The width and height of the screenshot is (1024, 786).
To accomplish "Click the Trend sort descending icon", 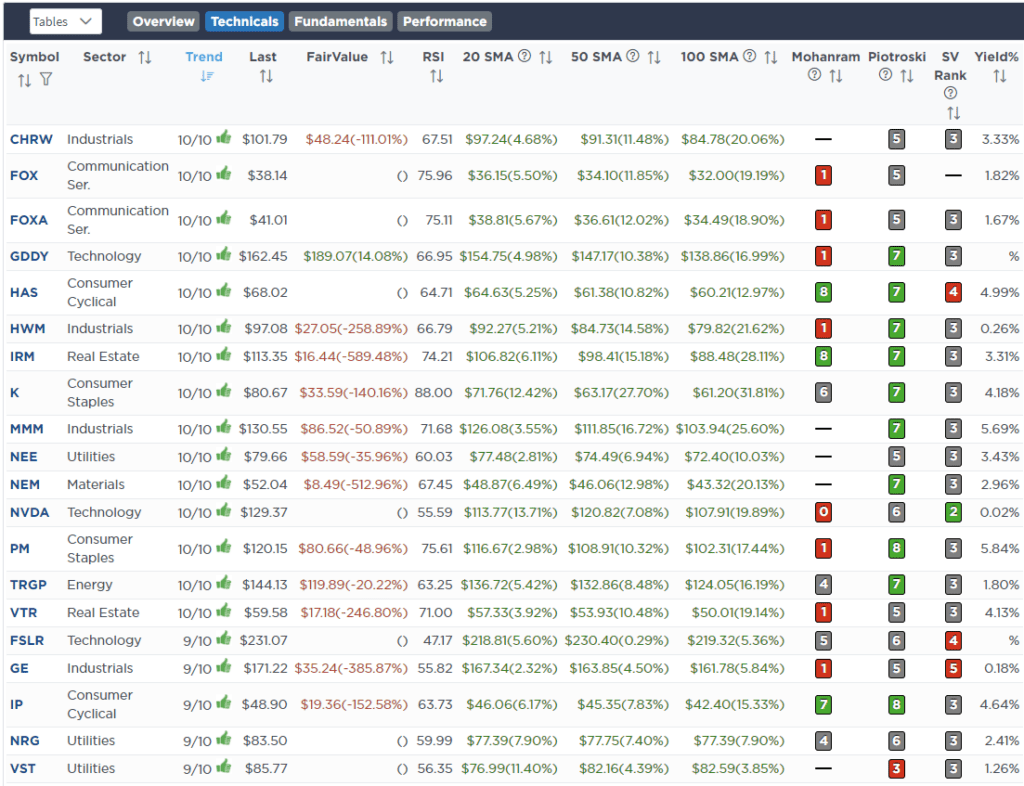I will 207,76.
